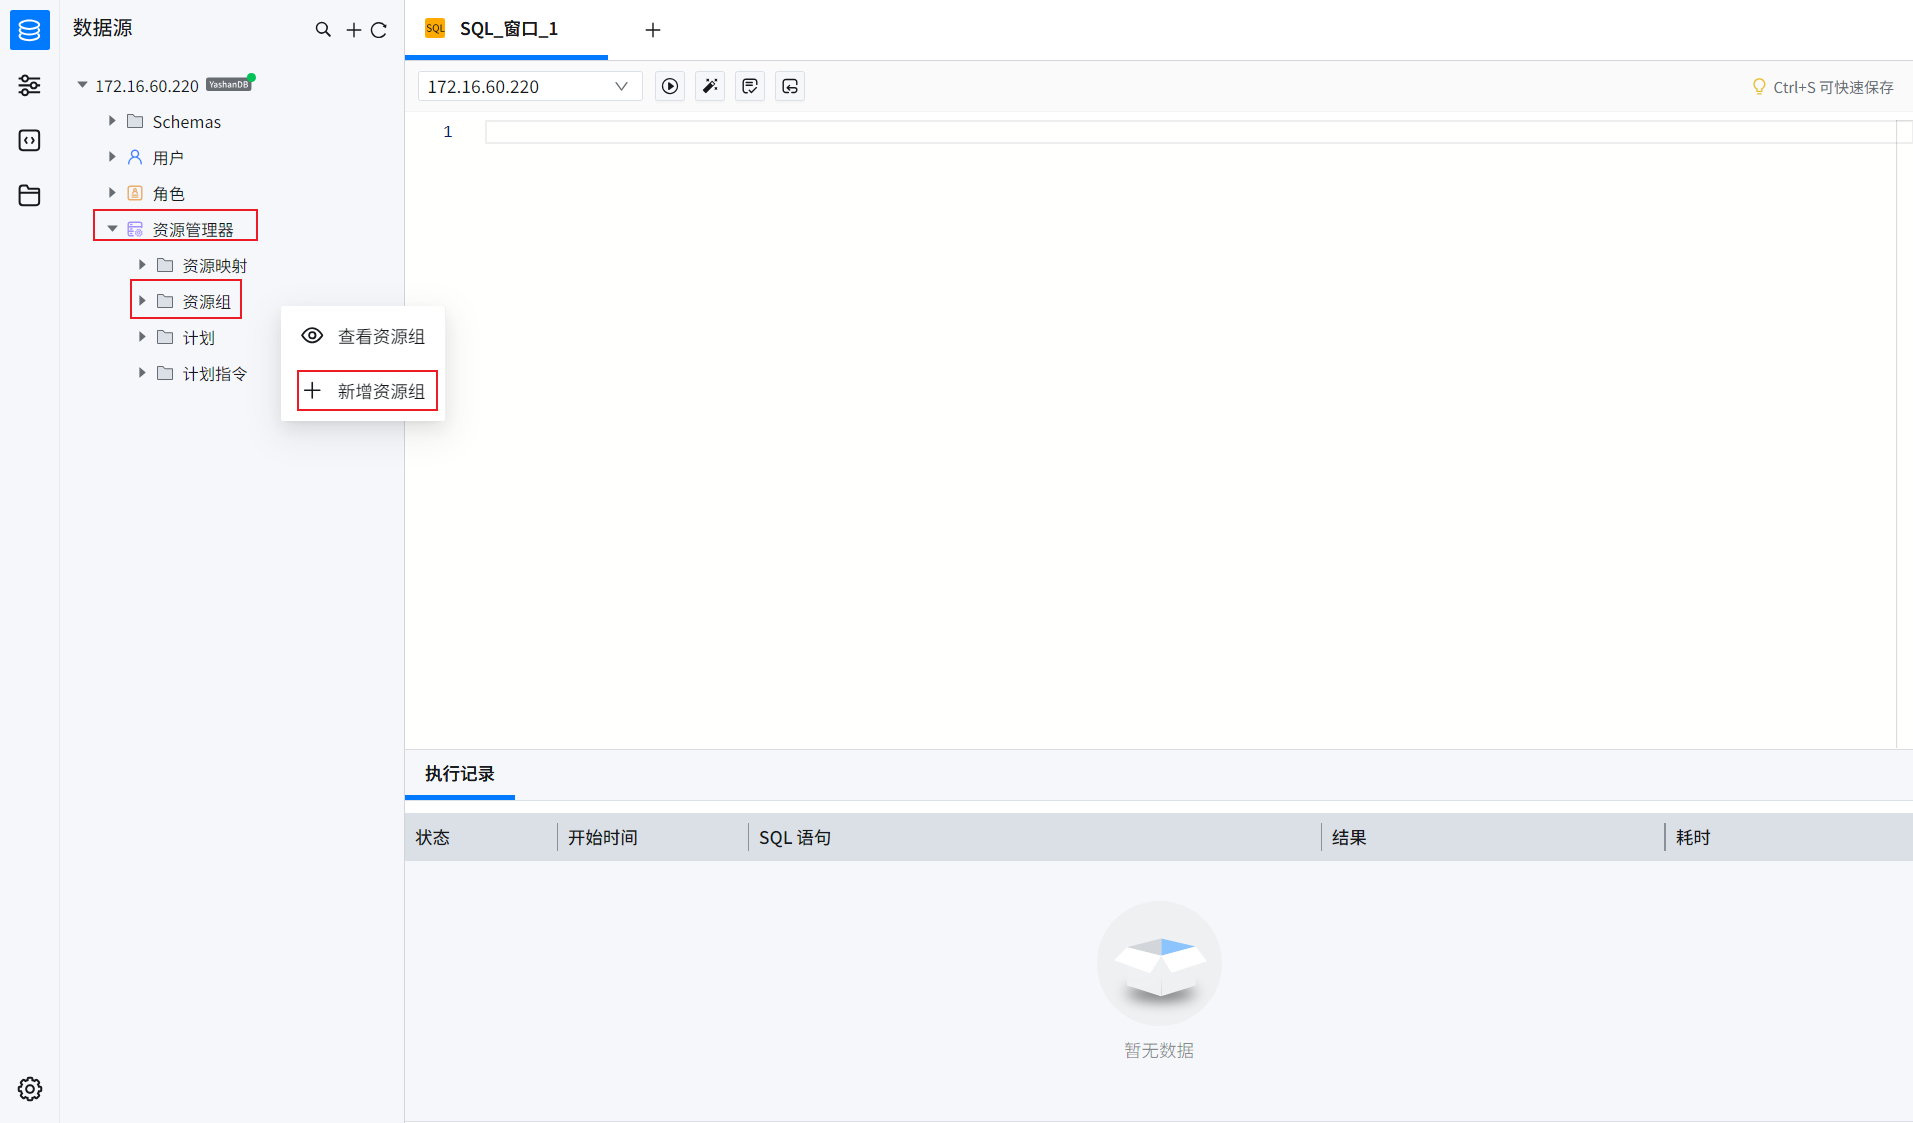Image resolution: width=1913 pixels, height=1123 pixels.
Task: Refresh the data source list
Action: click(x=379, y=30)
